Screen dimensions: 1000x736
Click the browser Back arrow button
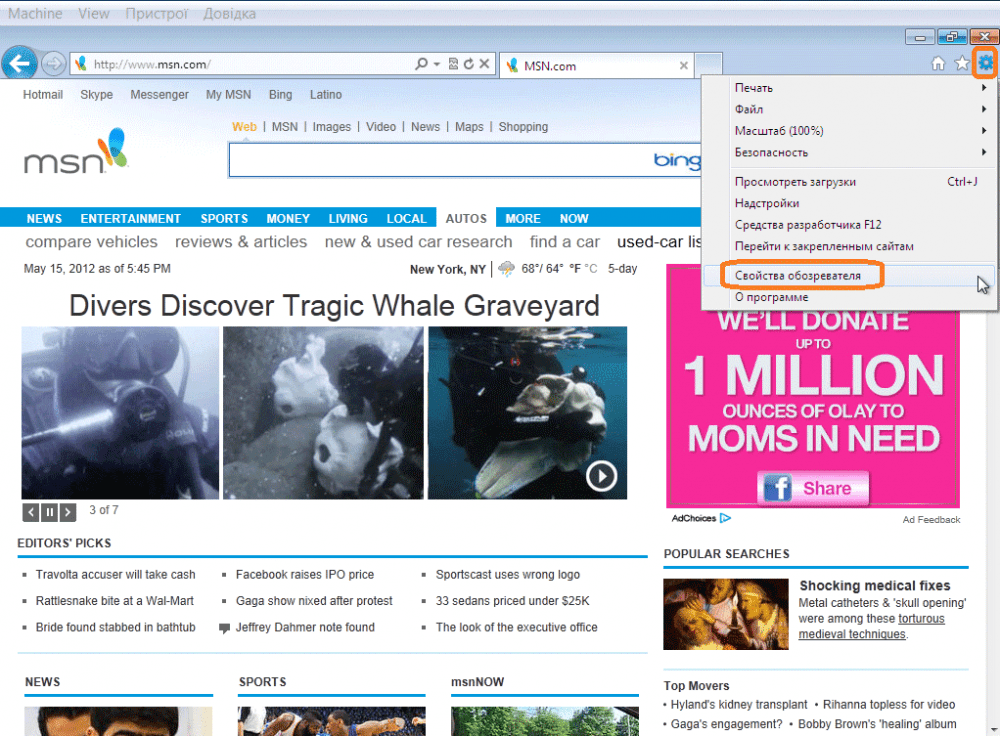click(x=19, y=64)
